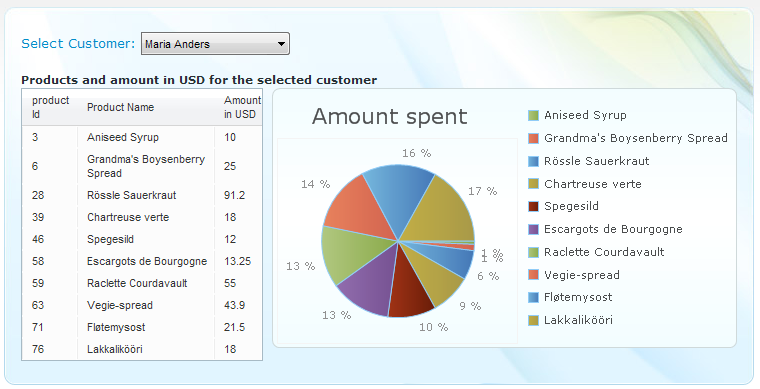Click the 'Amount spent' chart title

coord(390,117)
